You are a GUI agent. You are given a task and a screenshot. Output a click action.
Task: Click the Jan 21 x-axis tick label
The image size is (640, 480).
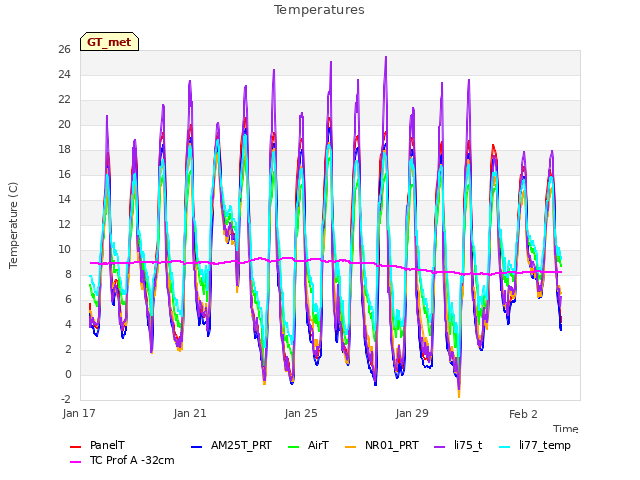click(190, 413)
